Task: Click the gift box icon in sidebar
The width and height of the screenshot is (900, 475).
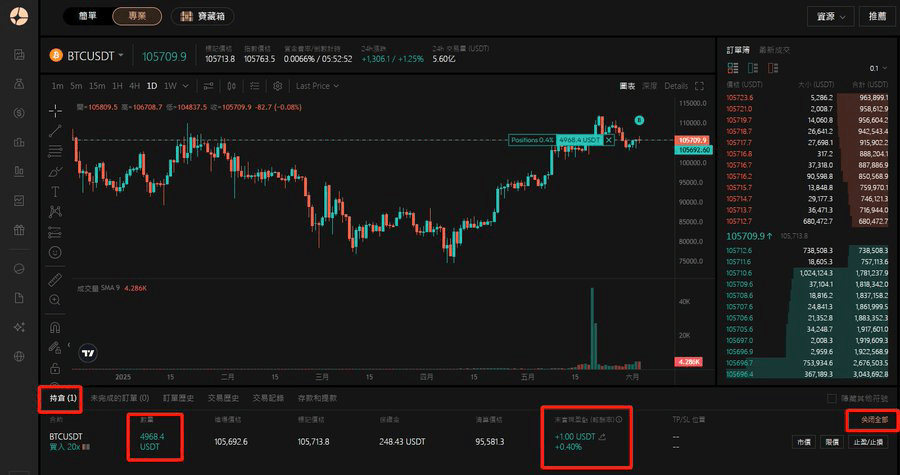Action: click(19, 230)
